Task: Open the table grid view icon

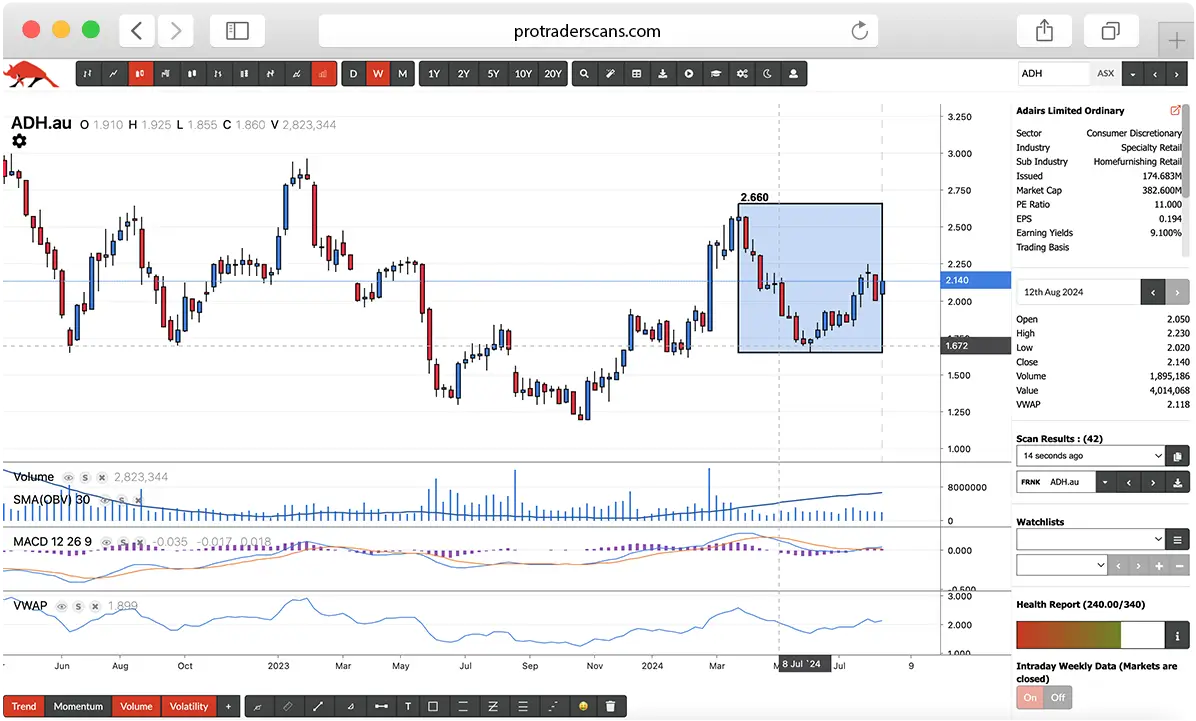Action: pos(637,74)
